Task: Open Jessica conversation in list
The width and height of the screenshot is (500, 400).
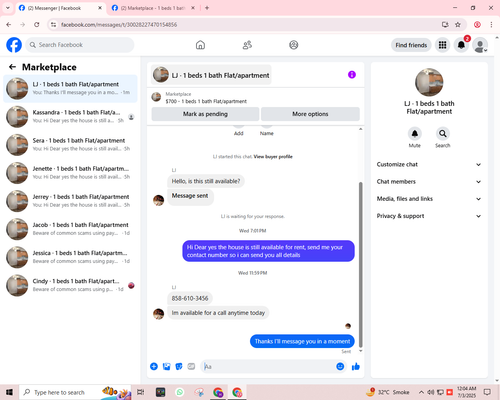Action: (70, 257)
